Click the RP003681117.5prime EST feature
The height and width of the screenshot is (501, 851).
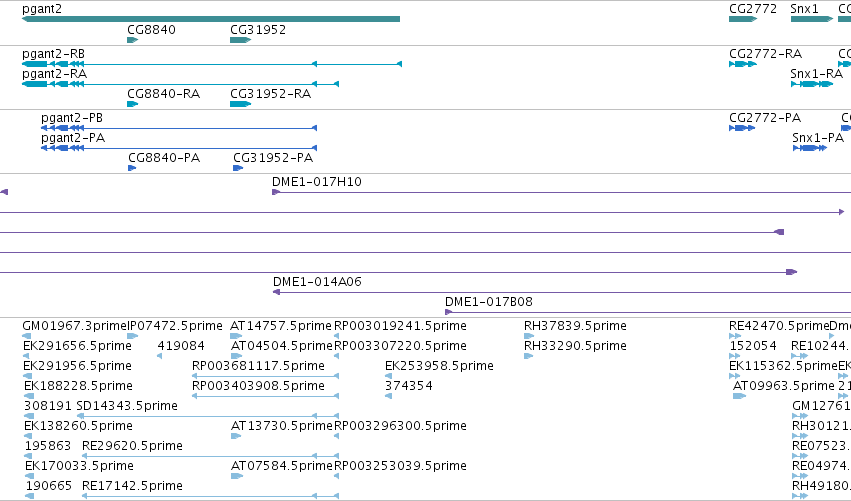pos(265,376)
